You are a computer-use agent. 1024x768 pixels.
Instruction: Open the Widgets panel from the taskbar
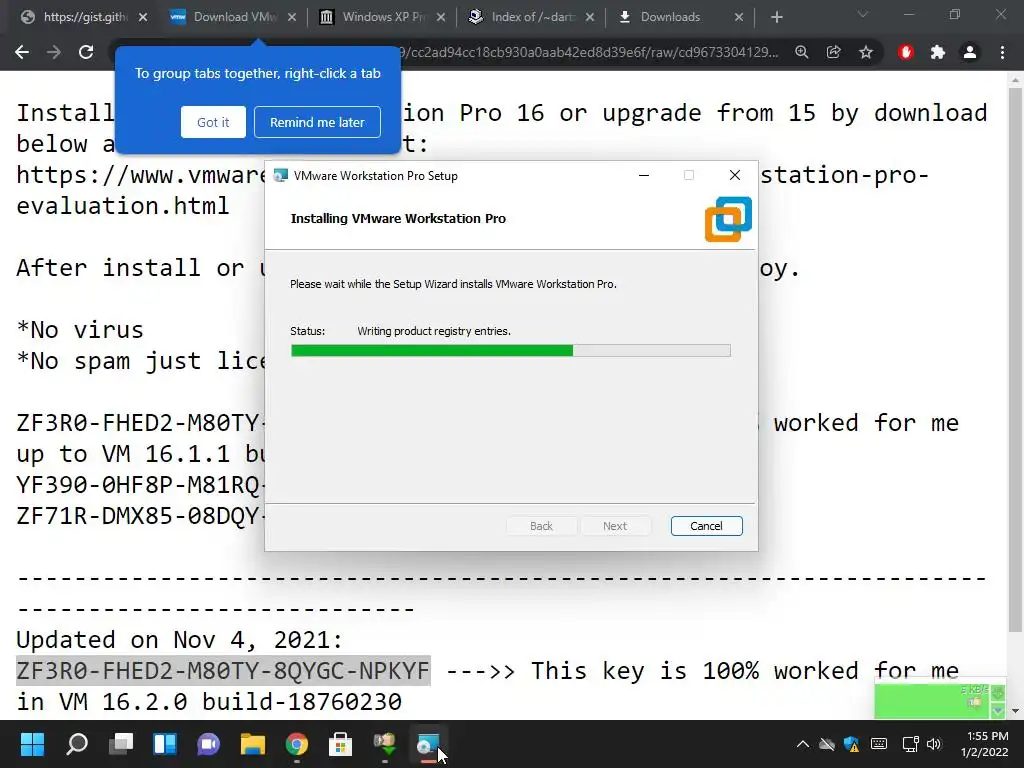165,744
